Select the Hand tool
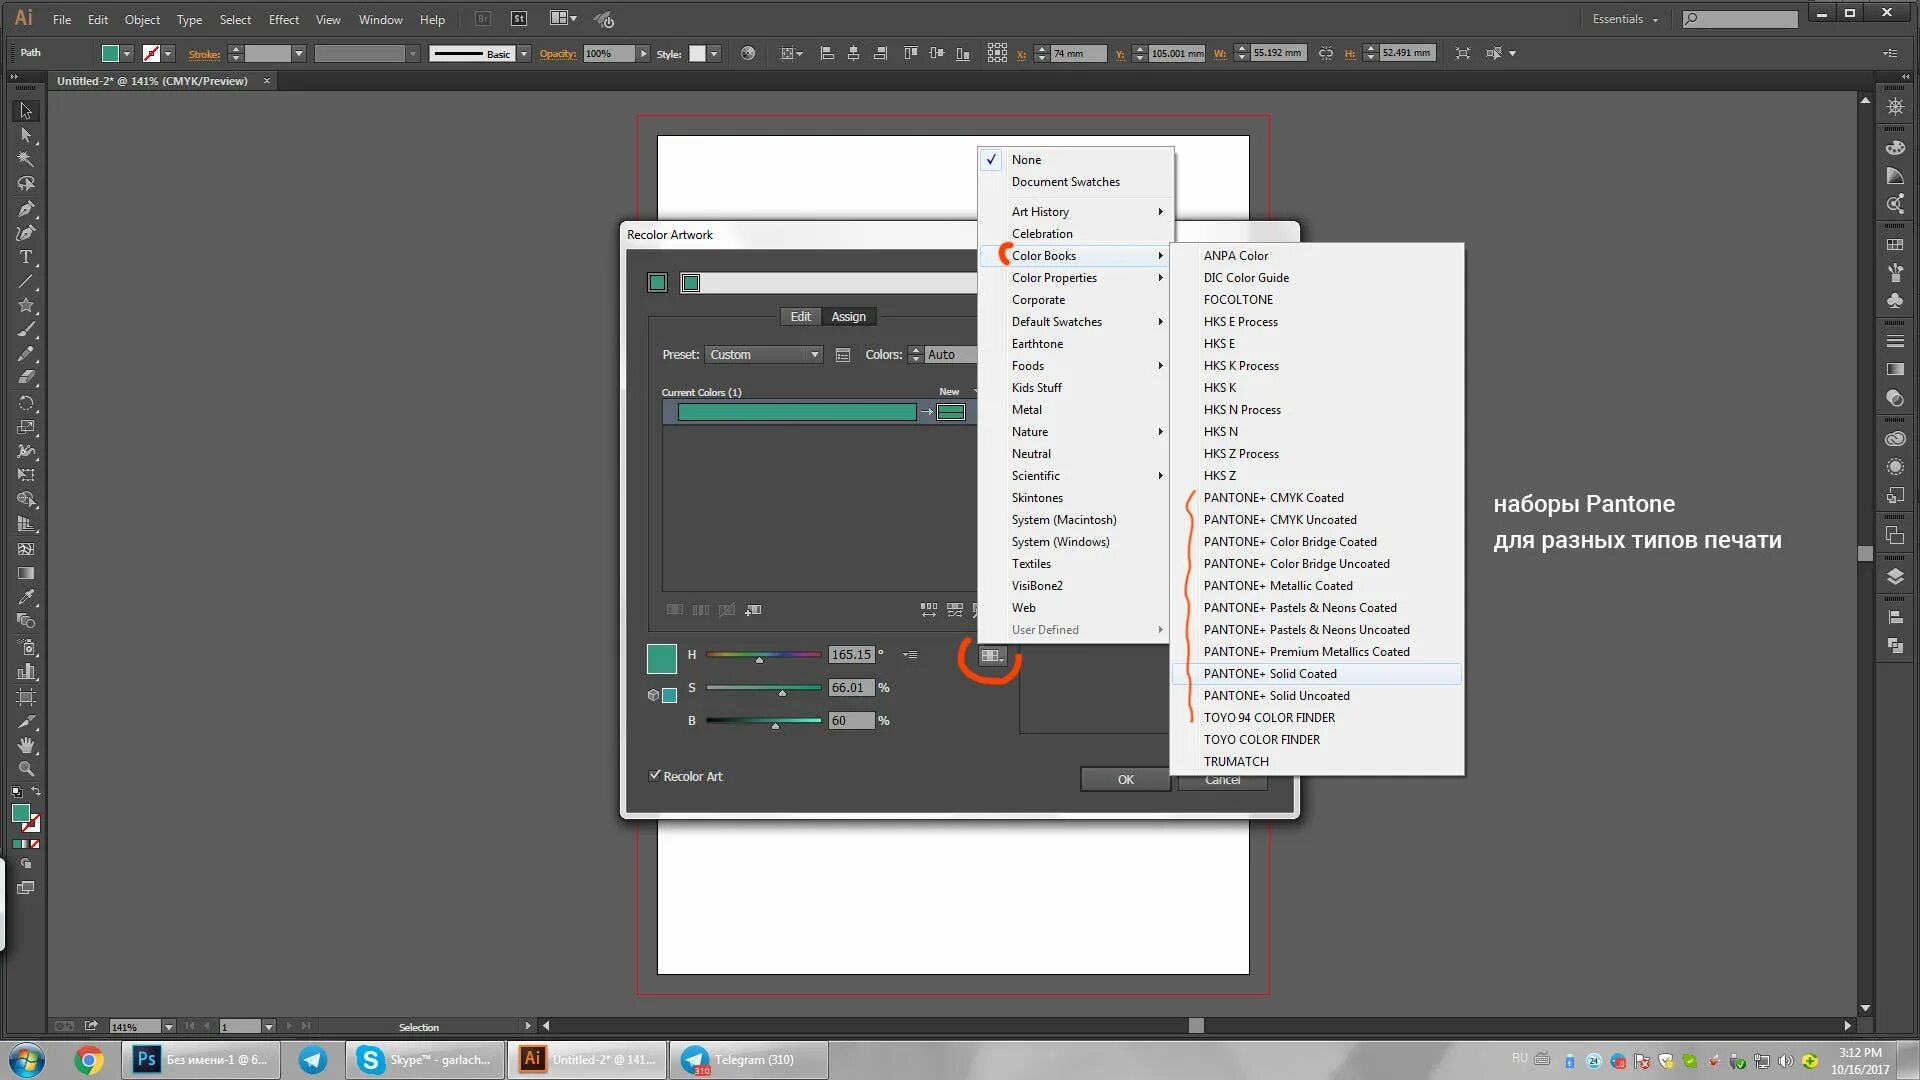This screenshot has width=1920, height=1080. pyautogui.click(x=26, y=745)
